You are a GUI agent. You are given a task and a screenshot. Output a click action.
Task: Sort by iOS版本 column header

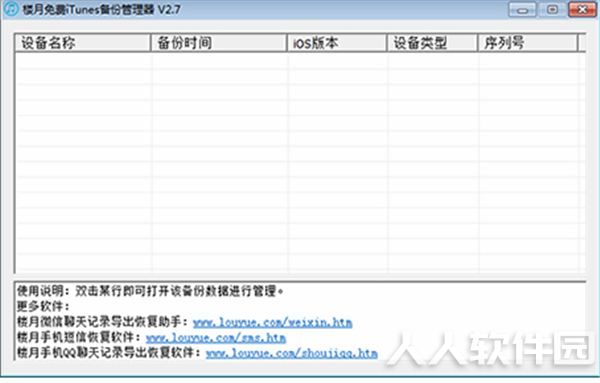(x=337, y=43)
